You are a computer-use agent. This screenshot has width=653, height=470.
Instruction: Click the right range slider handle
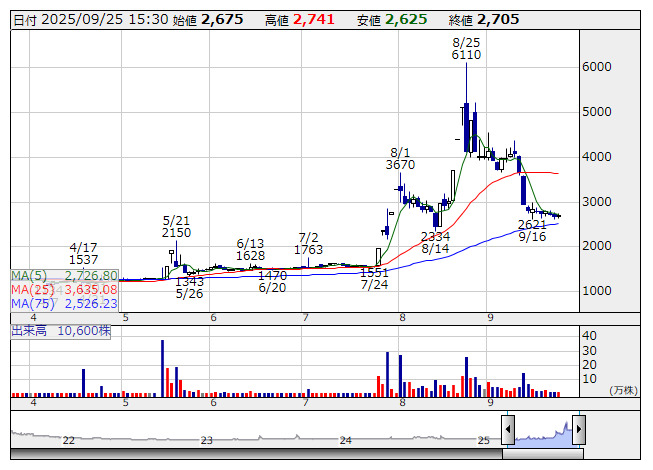click(578, 431)
